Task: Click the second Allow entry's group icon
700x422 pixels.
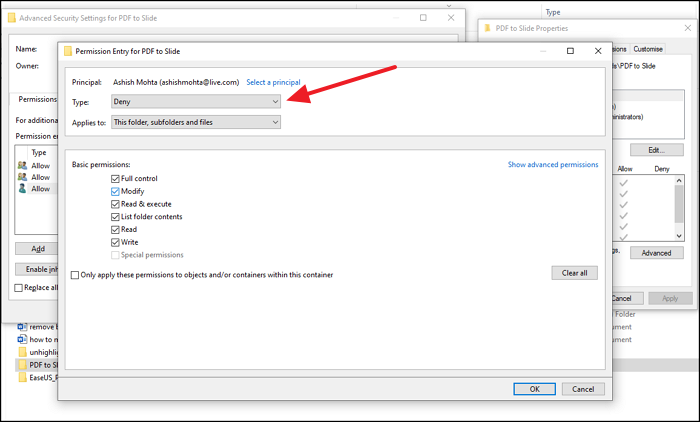Action: pos(22,177)
